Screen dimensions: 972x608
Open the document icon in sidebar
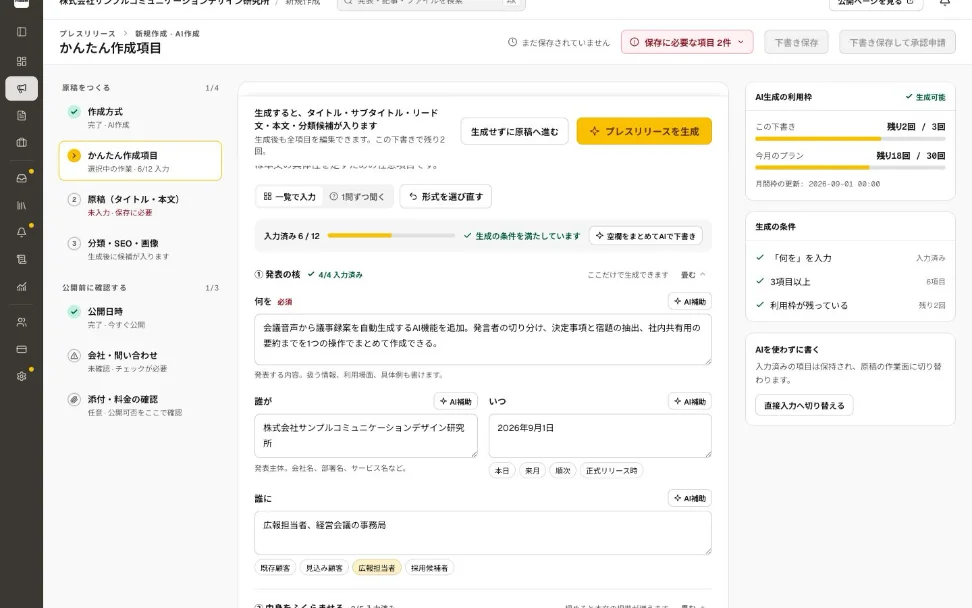point(21,115)
